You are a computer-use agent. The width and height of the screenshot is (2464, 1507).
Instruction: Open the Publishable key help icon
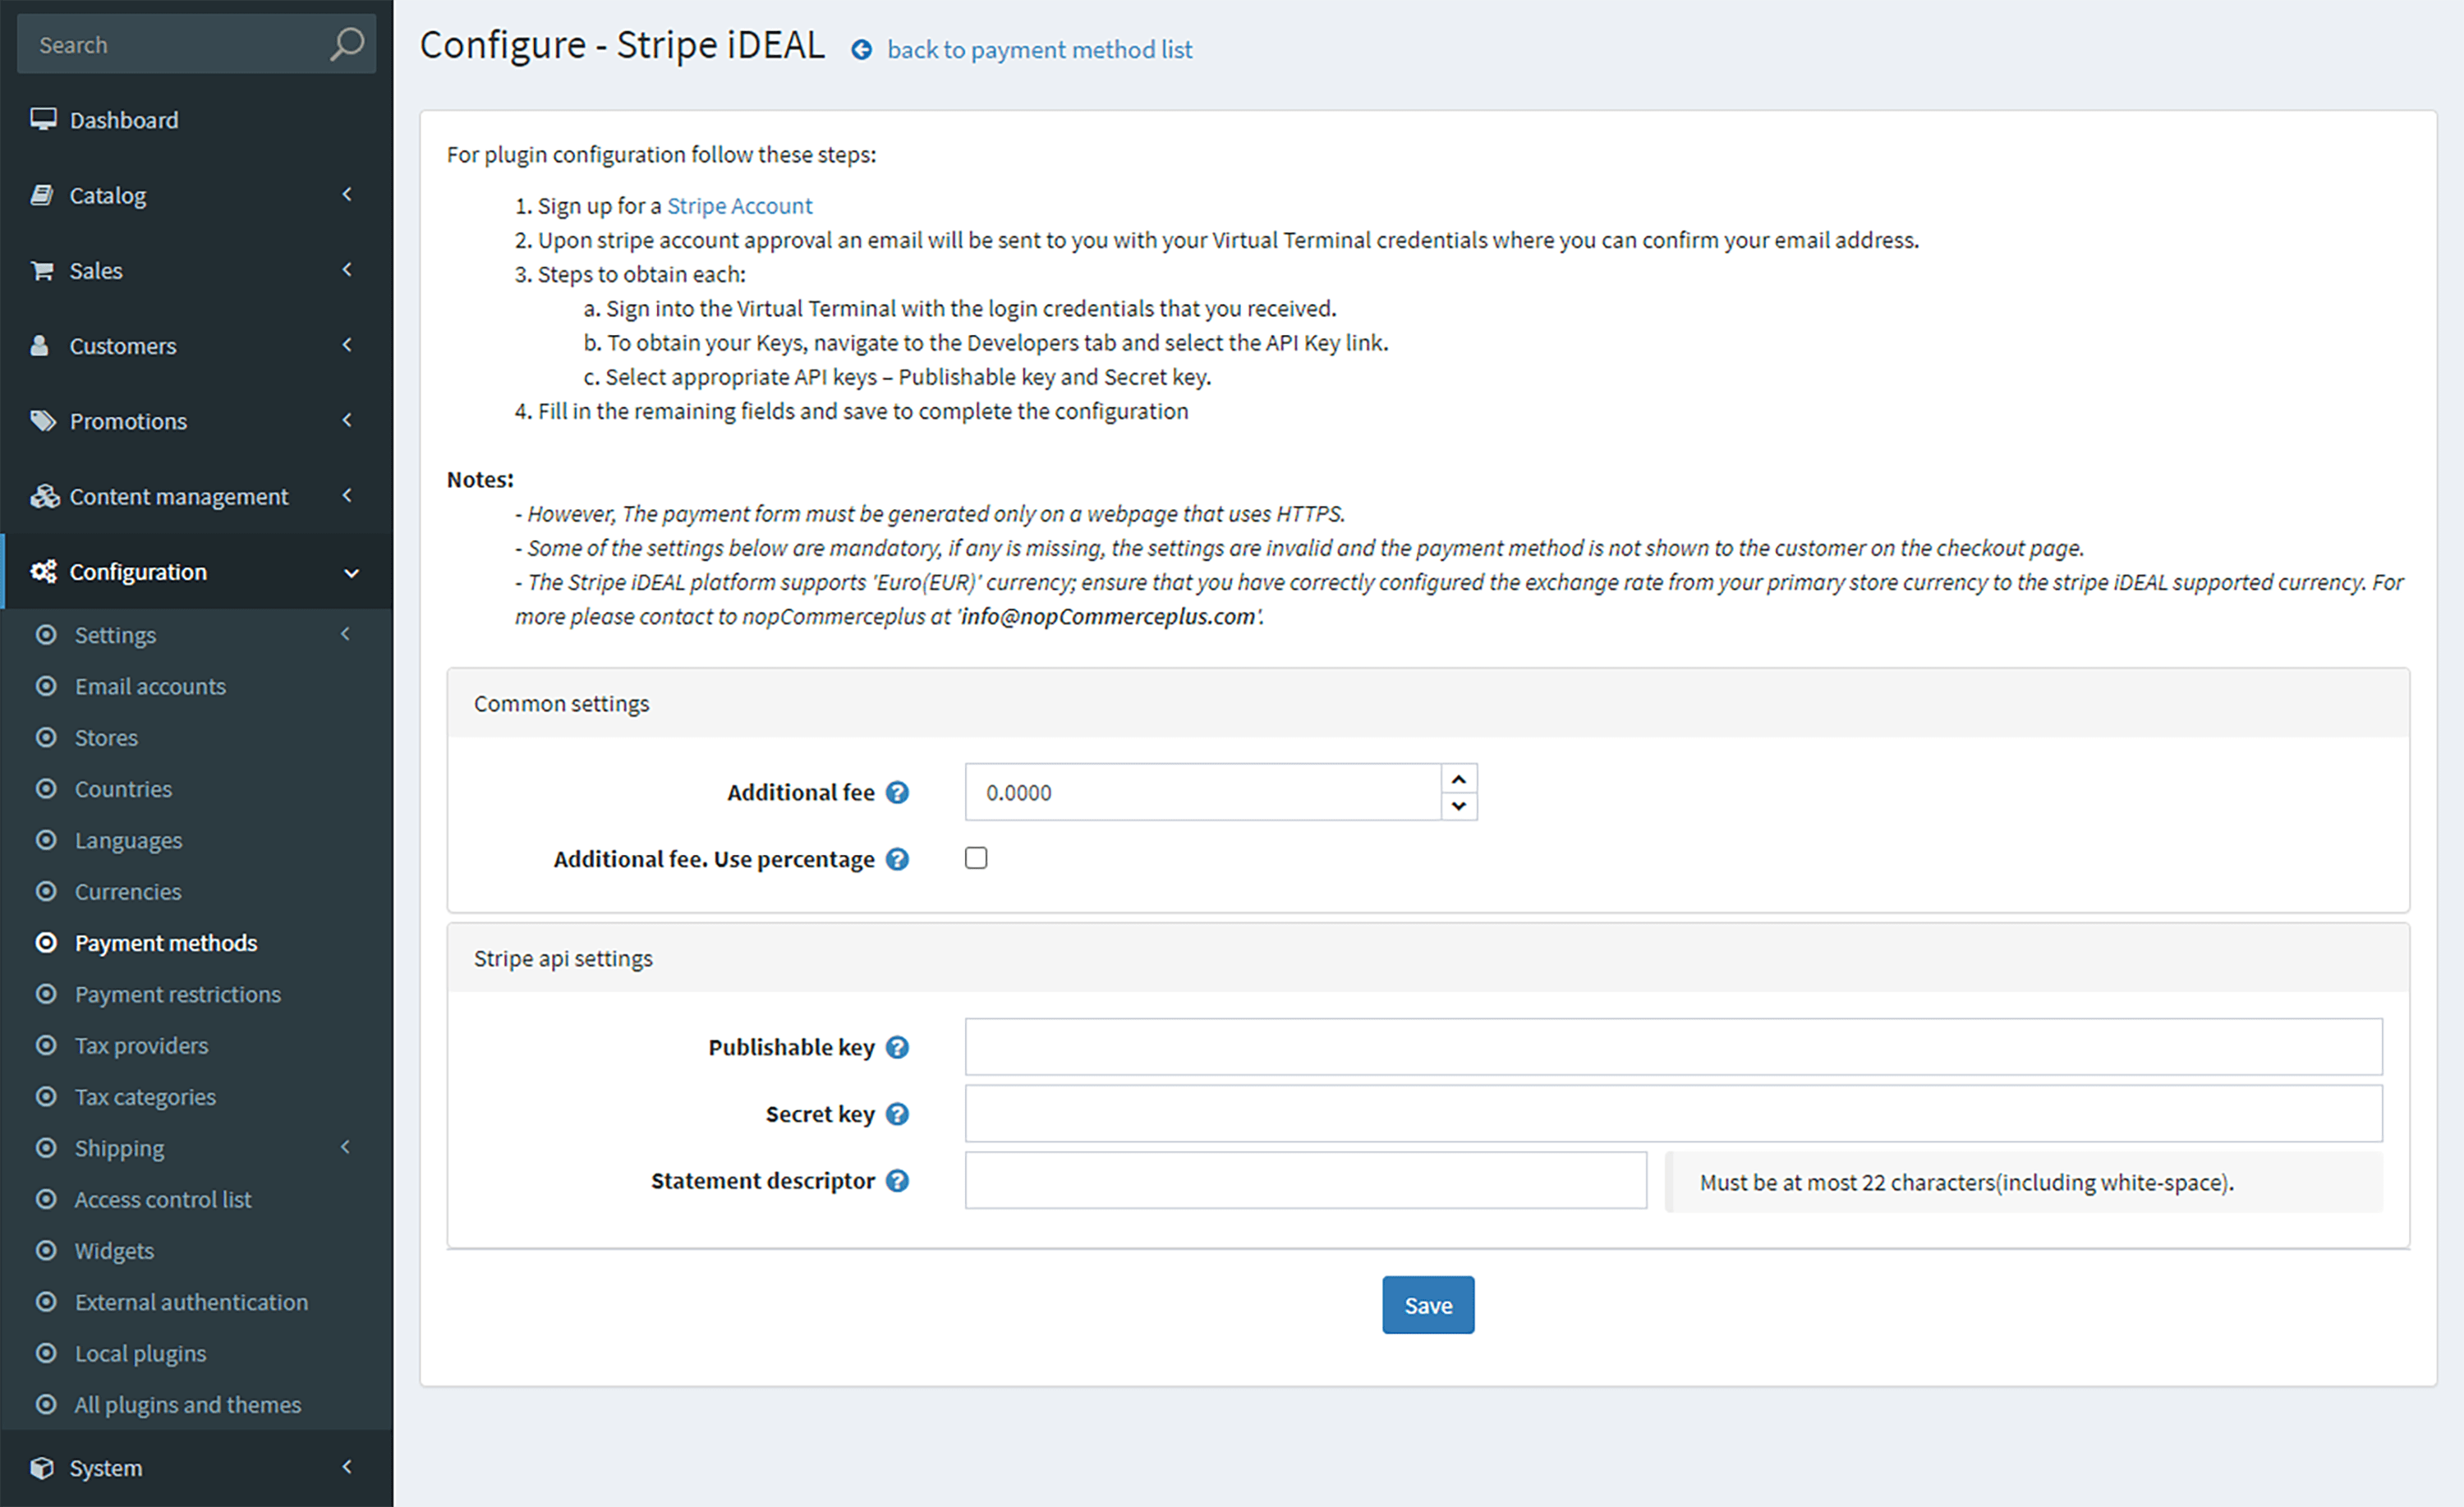point(898,1047)
